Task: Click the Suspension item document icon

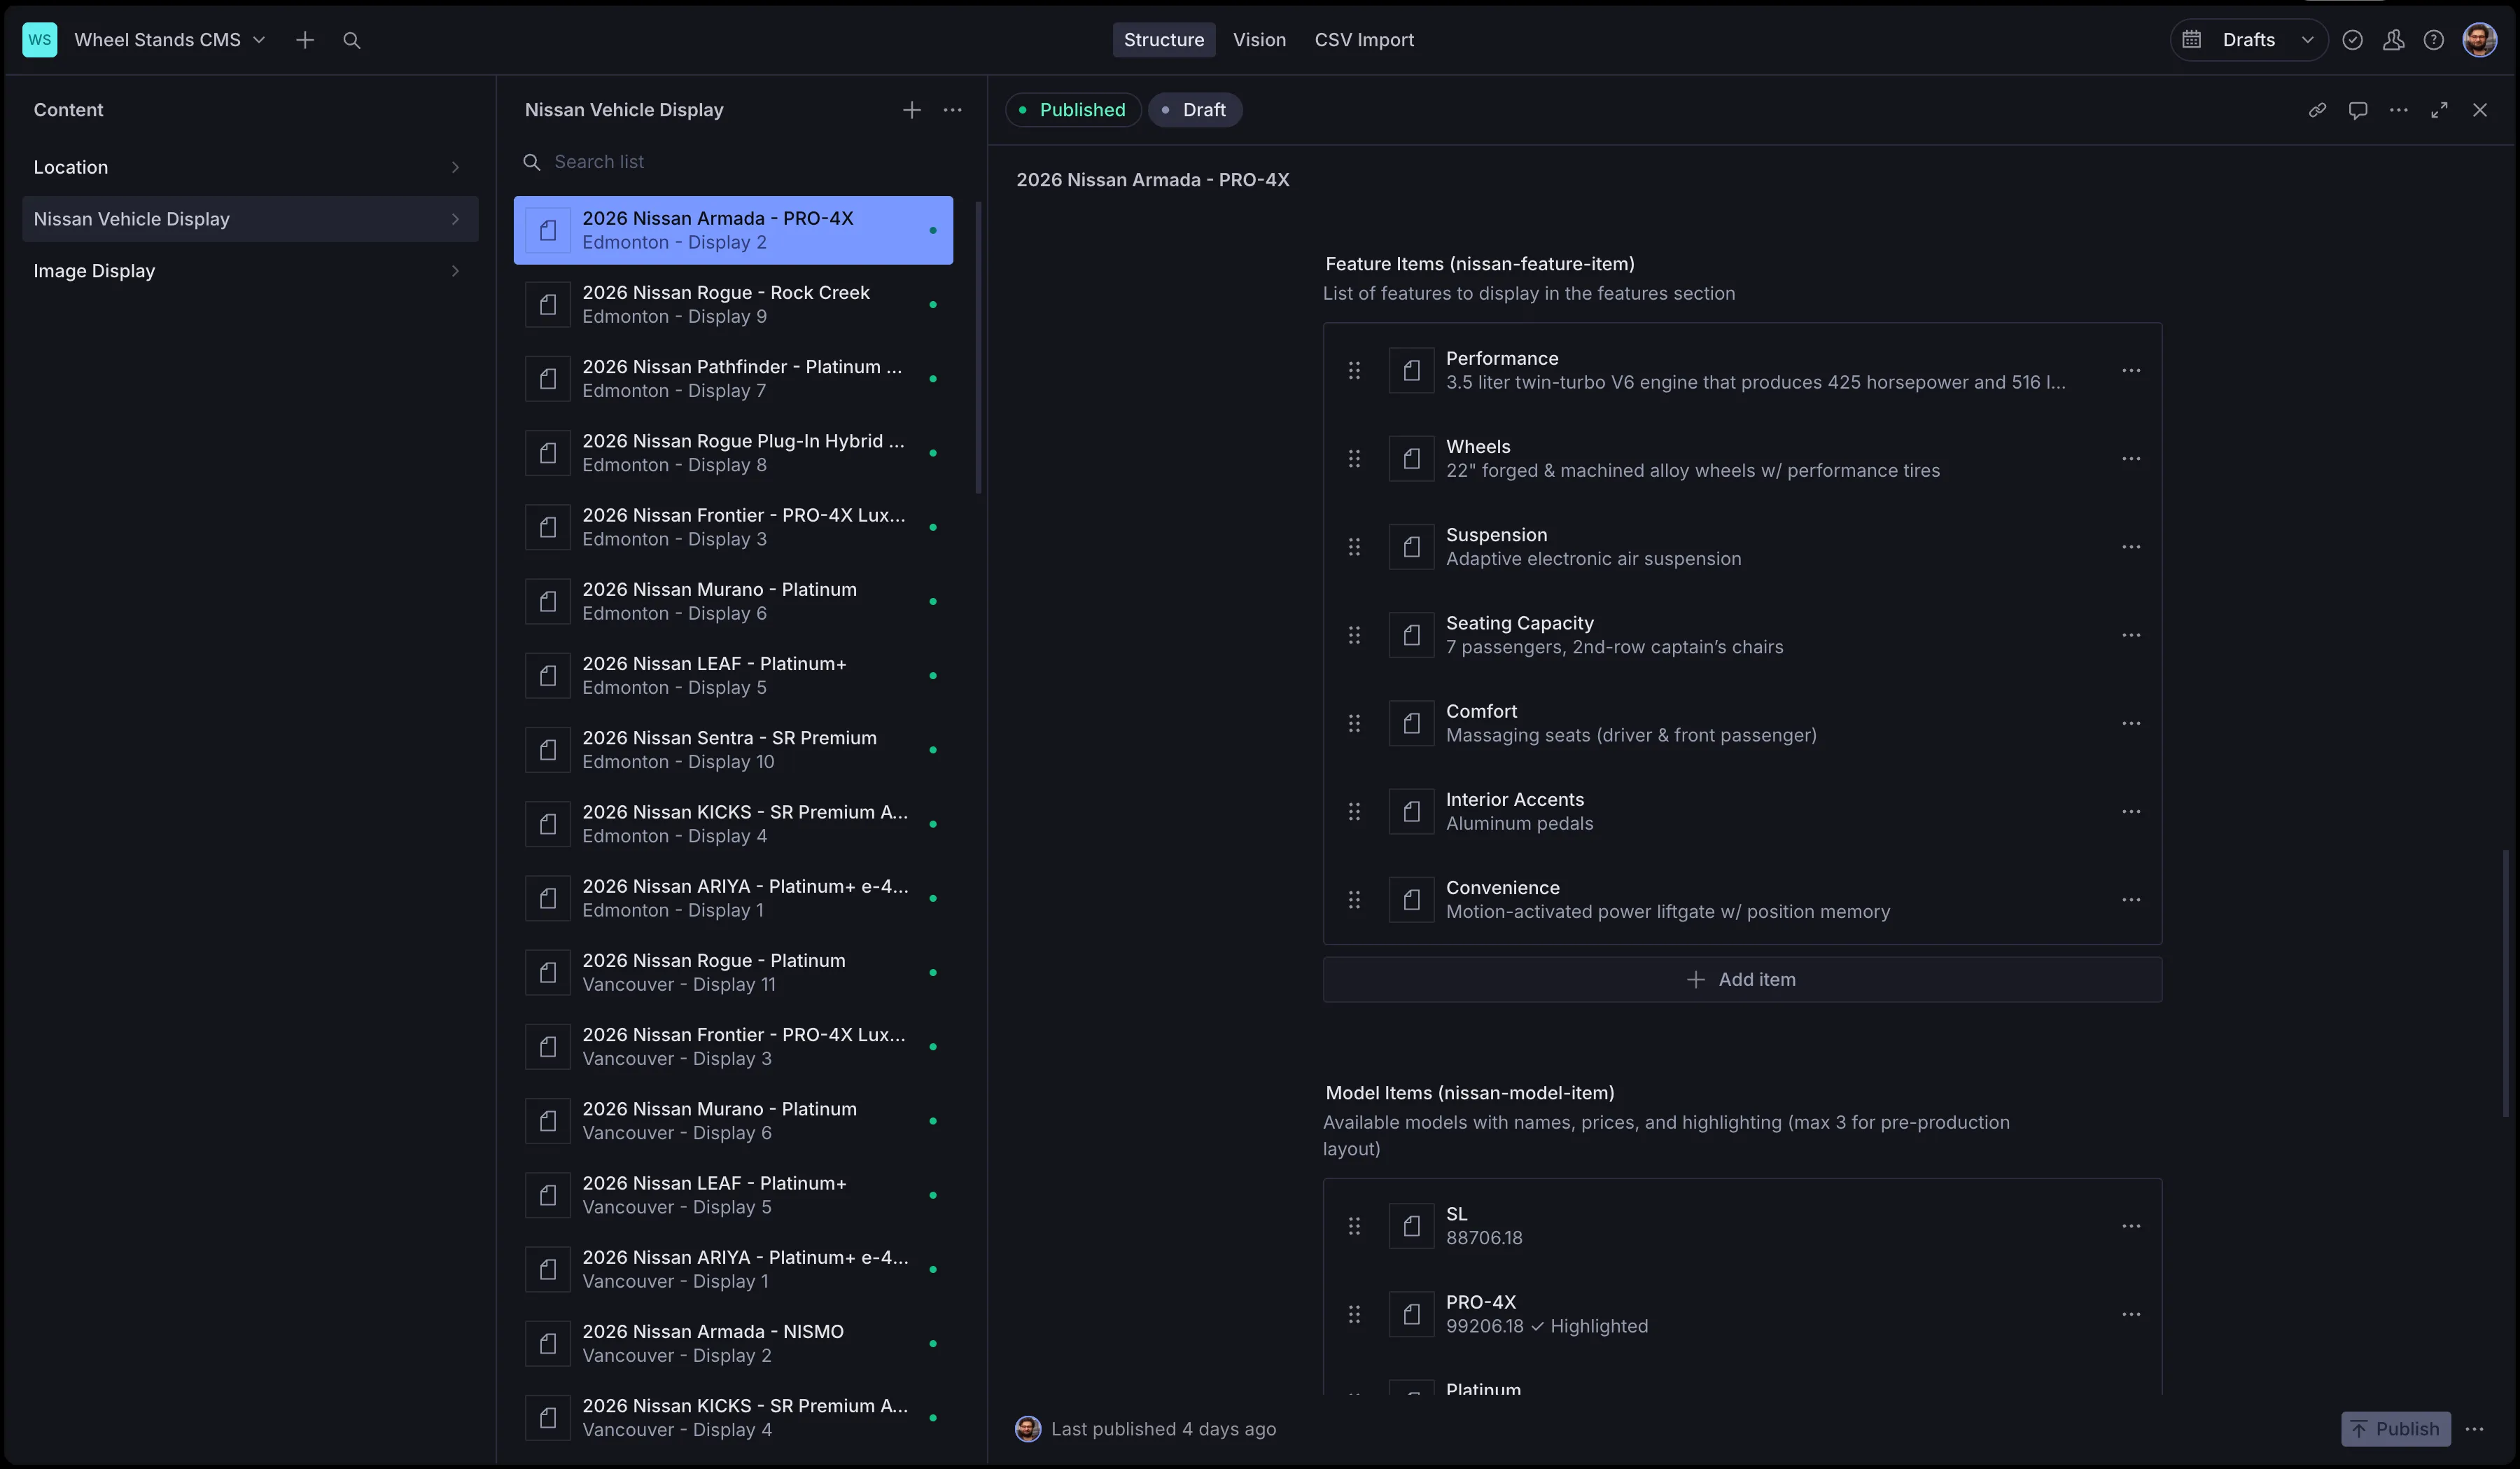Action: [x=1411, y=546]
